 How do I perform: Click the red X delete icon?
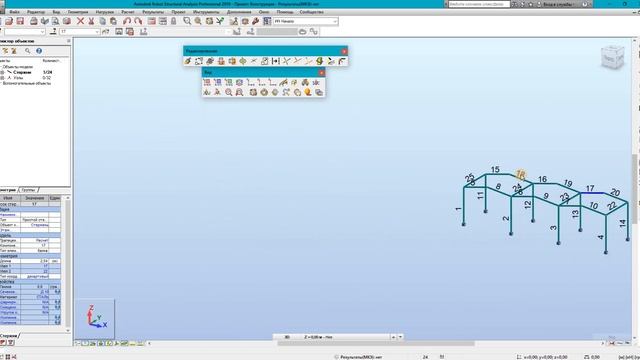point(80,21)
